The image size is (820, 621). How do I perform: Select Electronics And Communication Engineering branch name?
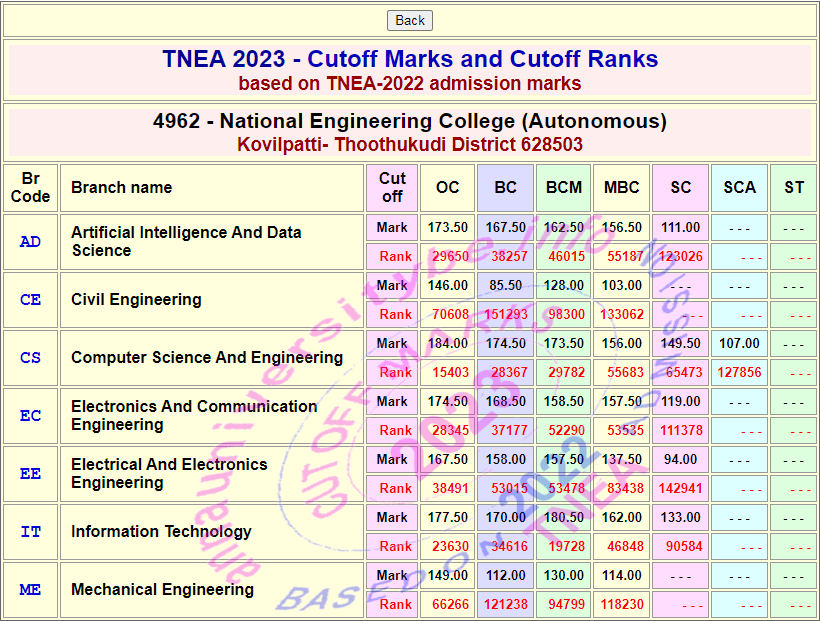(x=194, y=416)
